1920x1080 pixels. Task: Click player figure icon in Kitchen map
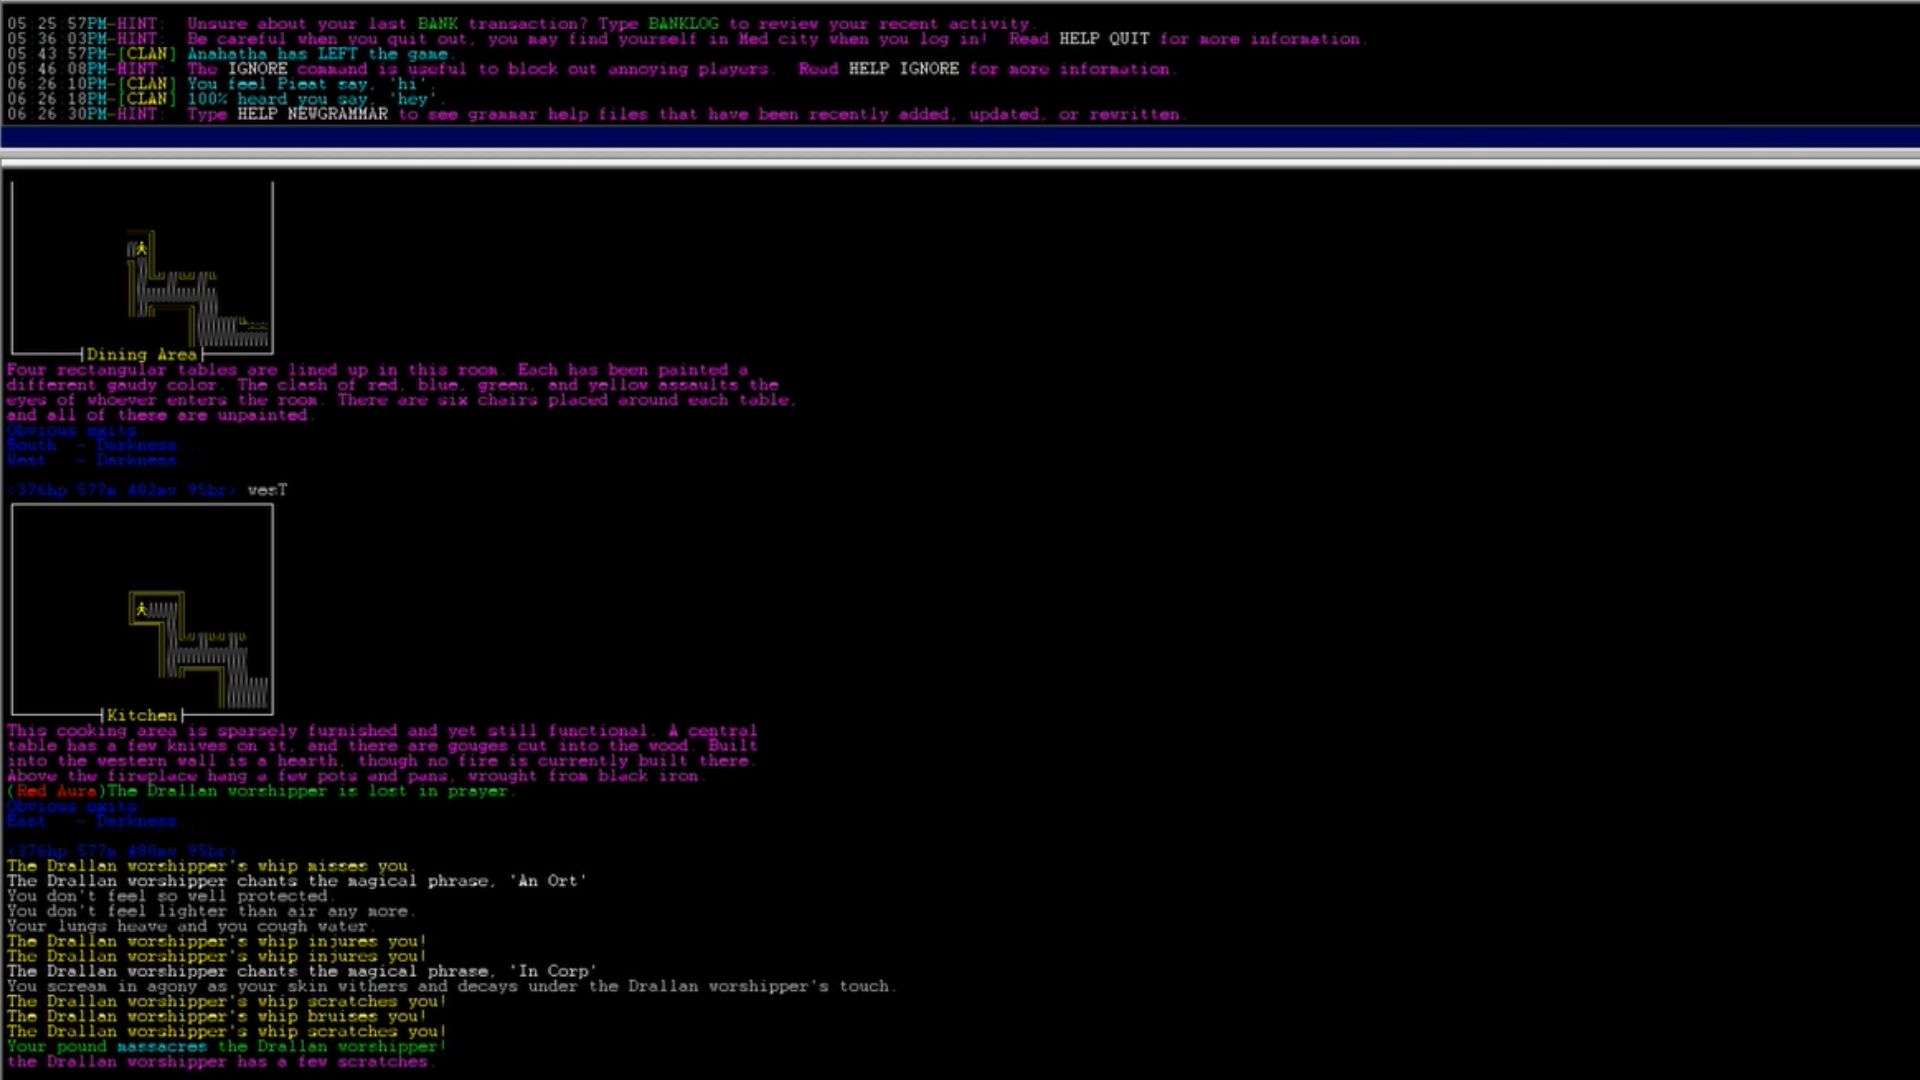pyautogui.click(x=141, y=608)
